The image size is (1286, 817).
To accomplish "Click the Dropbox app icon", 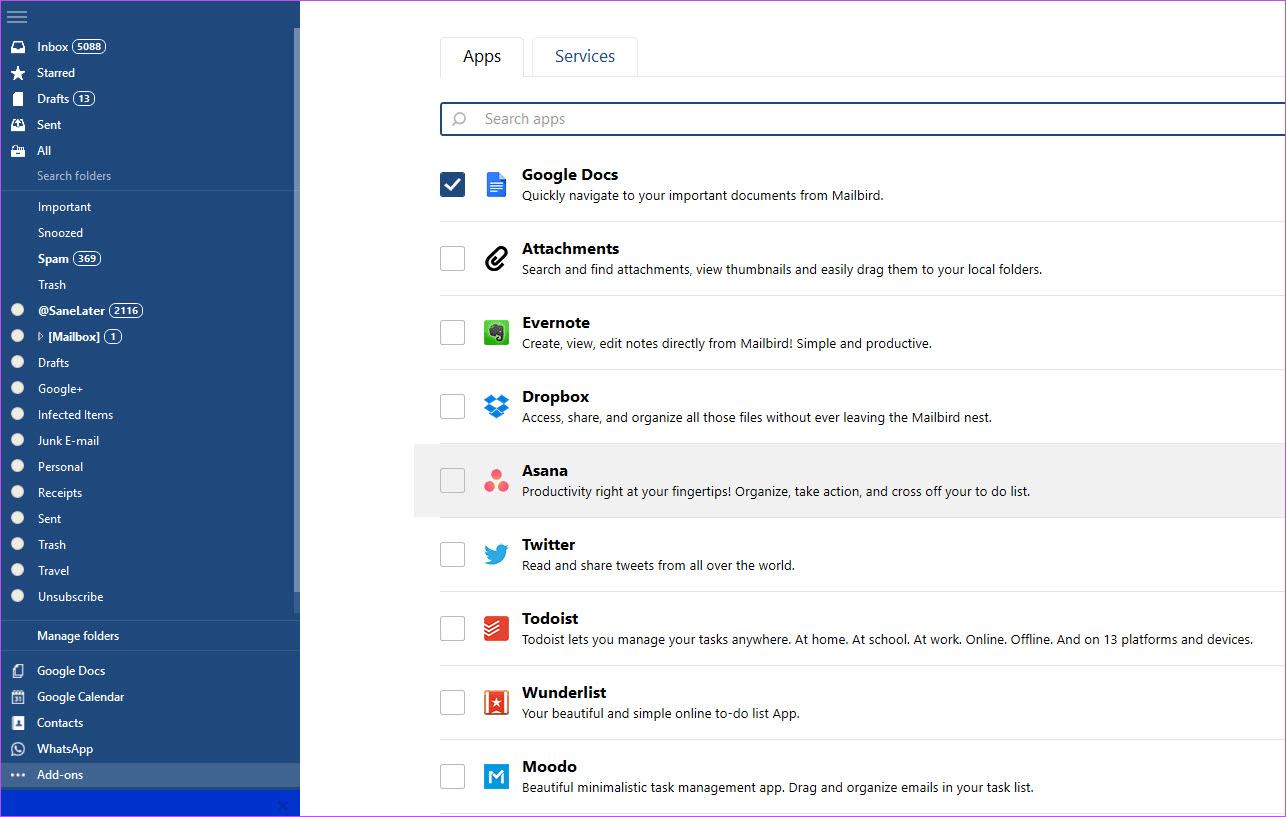I will (x=496, y=407).
